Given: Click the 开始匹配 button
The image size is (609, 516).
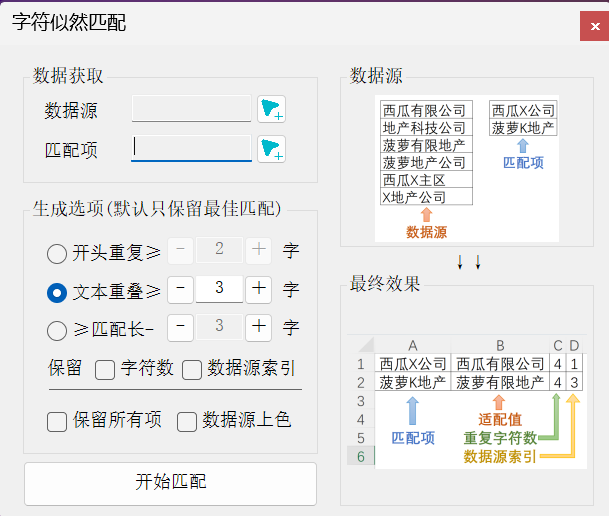Looking at the screenshot, I should point(170,483).
